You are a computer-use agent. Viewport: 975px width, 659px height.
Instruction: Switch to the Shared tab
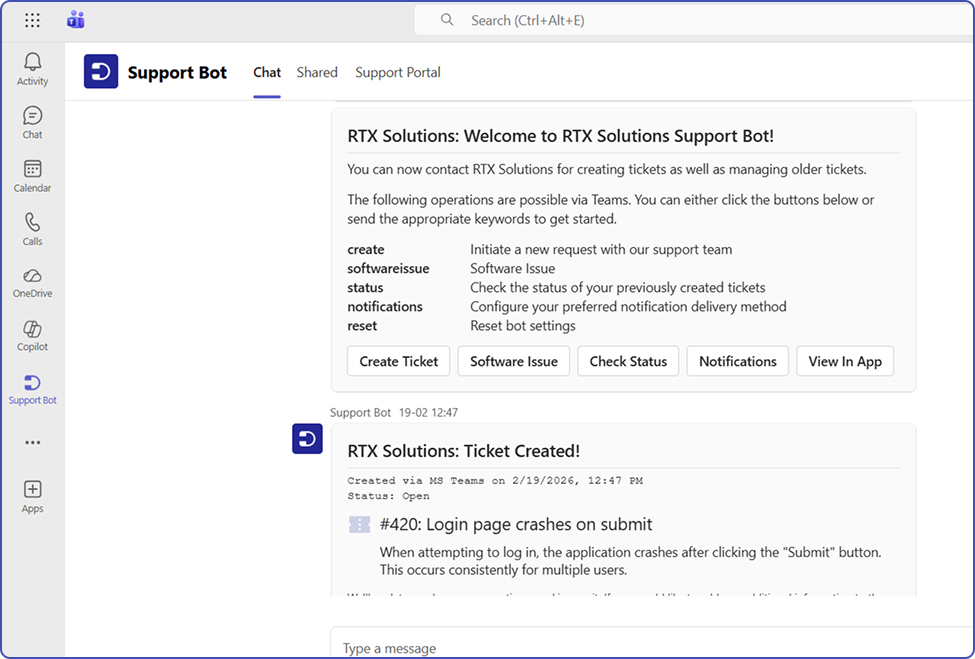click(x=317, y=72)
